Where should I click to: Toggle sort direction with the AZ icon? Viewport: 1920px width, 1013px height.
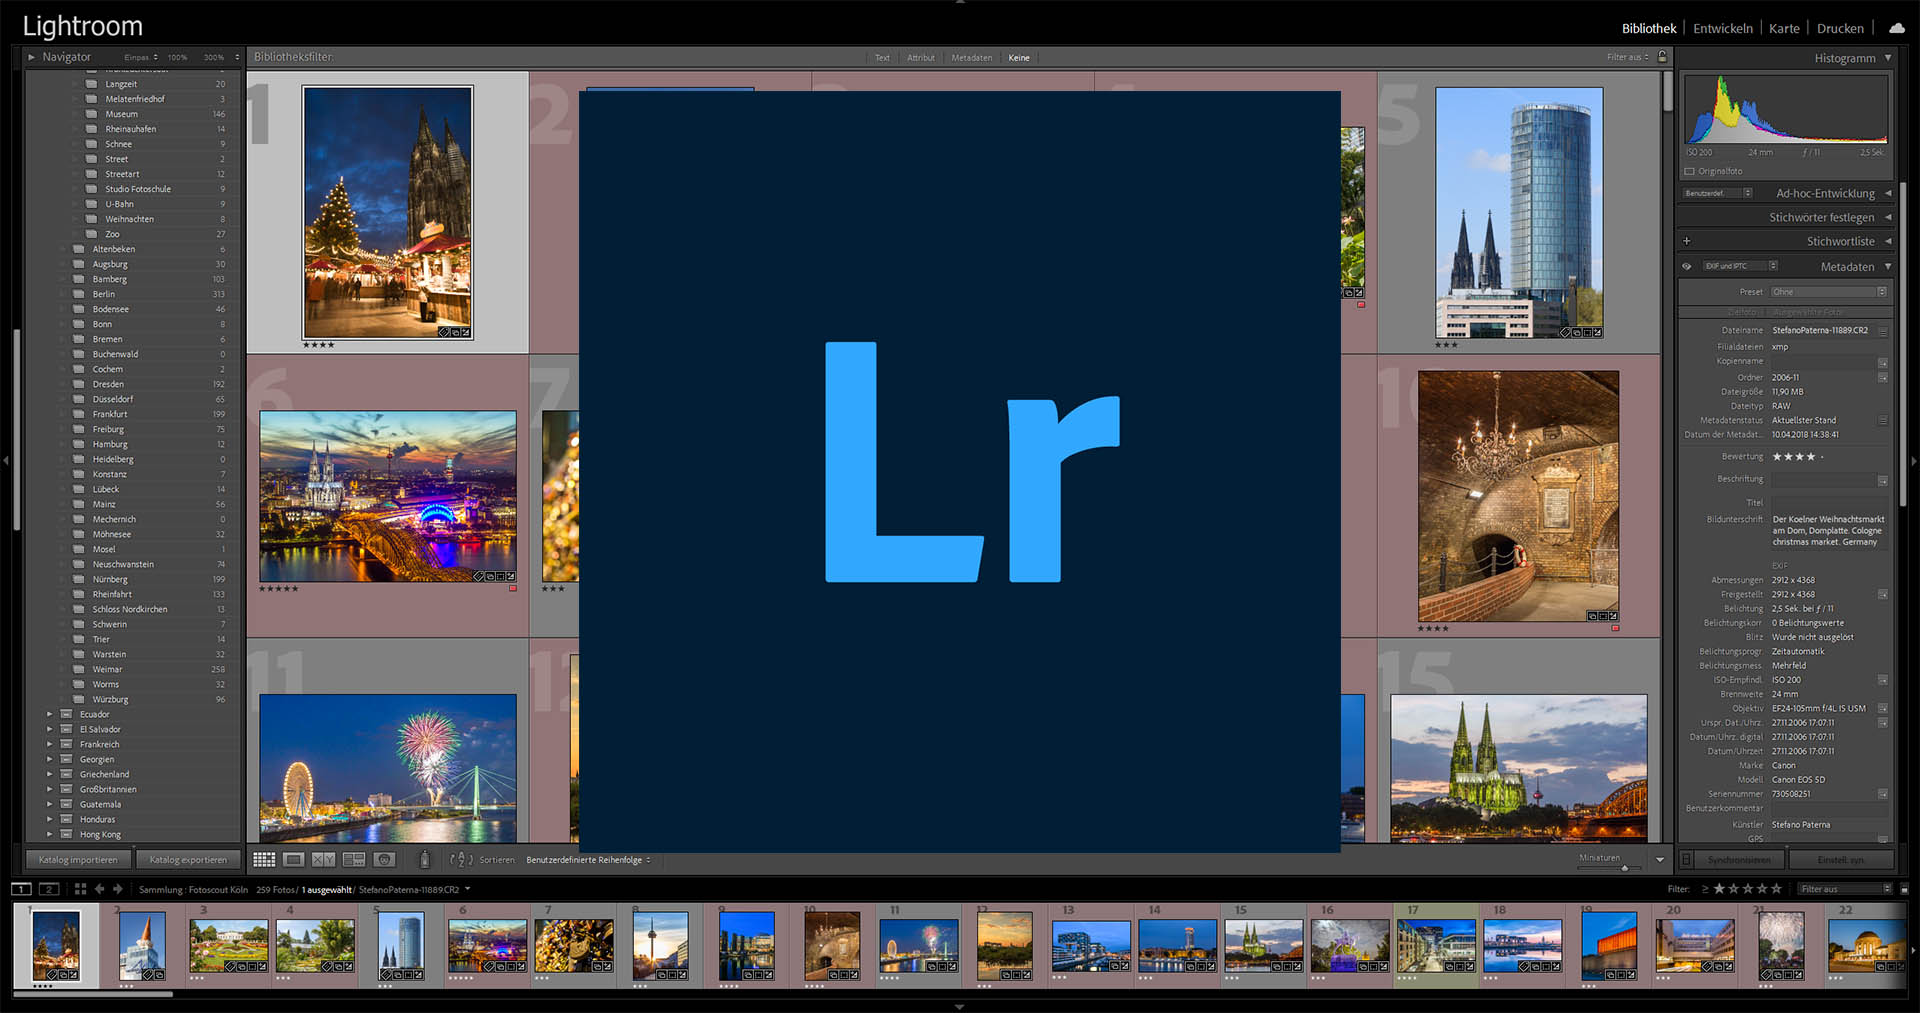coord(462,859)
